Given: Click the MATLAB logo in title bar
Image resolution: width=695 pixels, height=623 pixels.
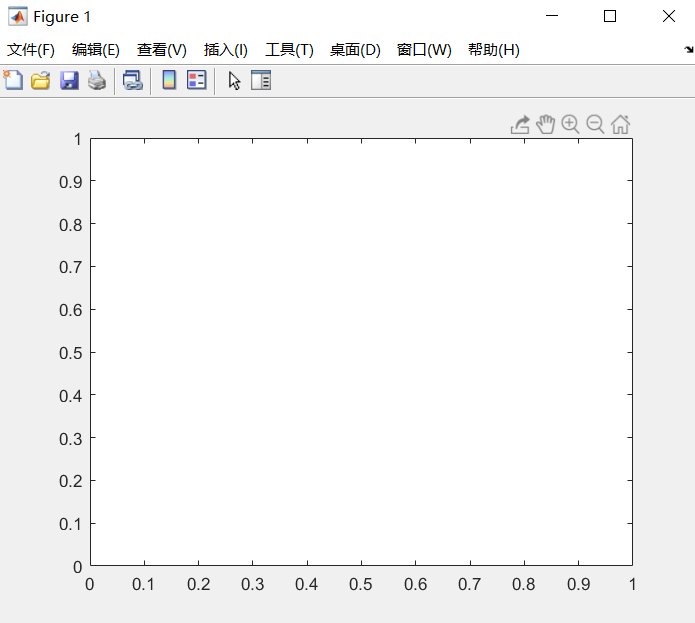Looking at the screenshot, I should click(18, 17).
